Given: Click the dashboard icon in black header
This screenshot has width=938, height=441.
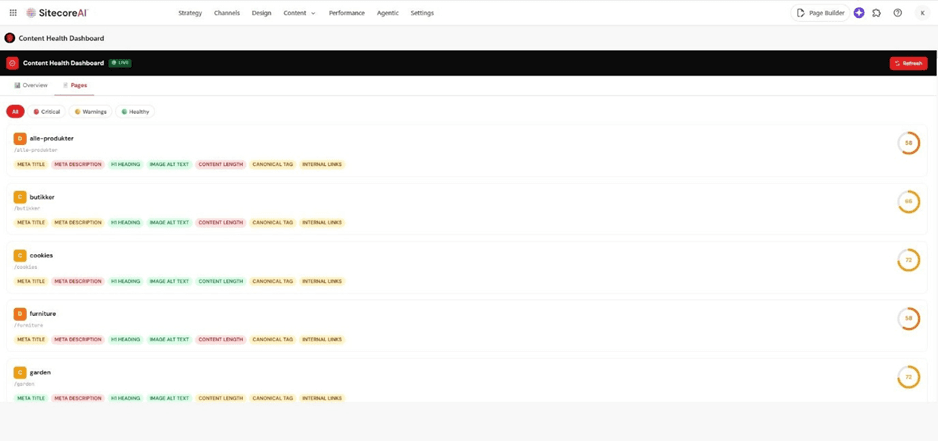Looking at the screenshot, I should tap(13, 63).
